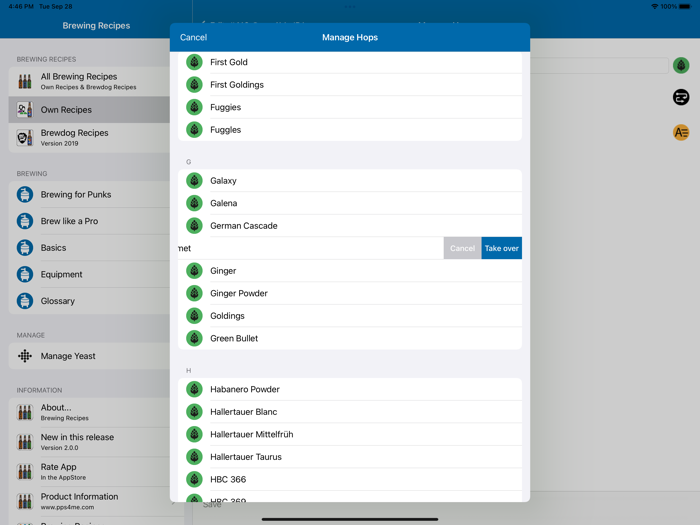Tap the gray Cancel swipe action

pos(462,248)
